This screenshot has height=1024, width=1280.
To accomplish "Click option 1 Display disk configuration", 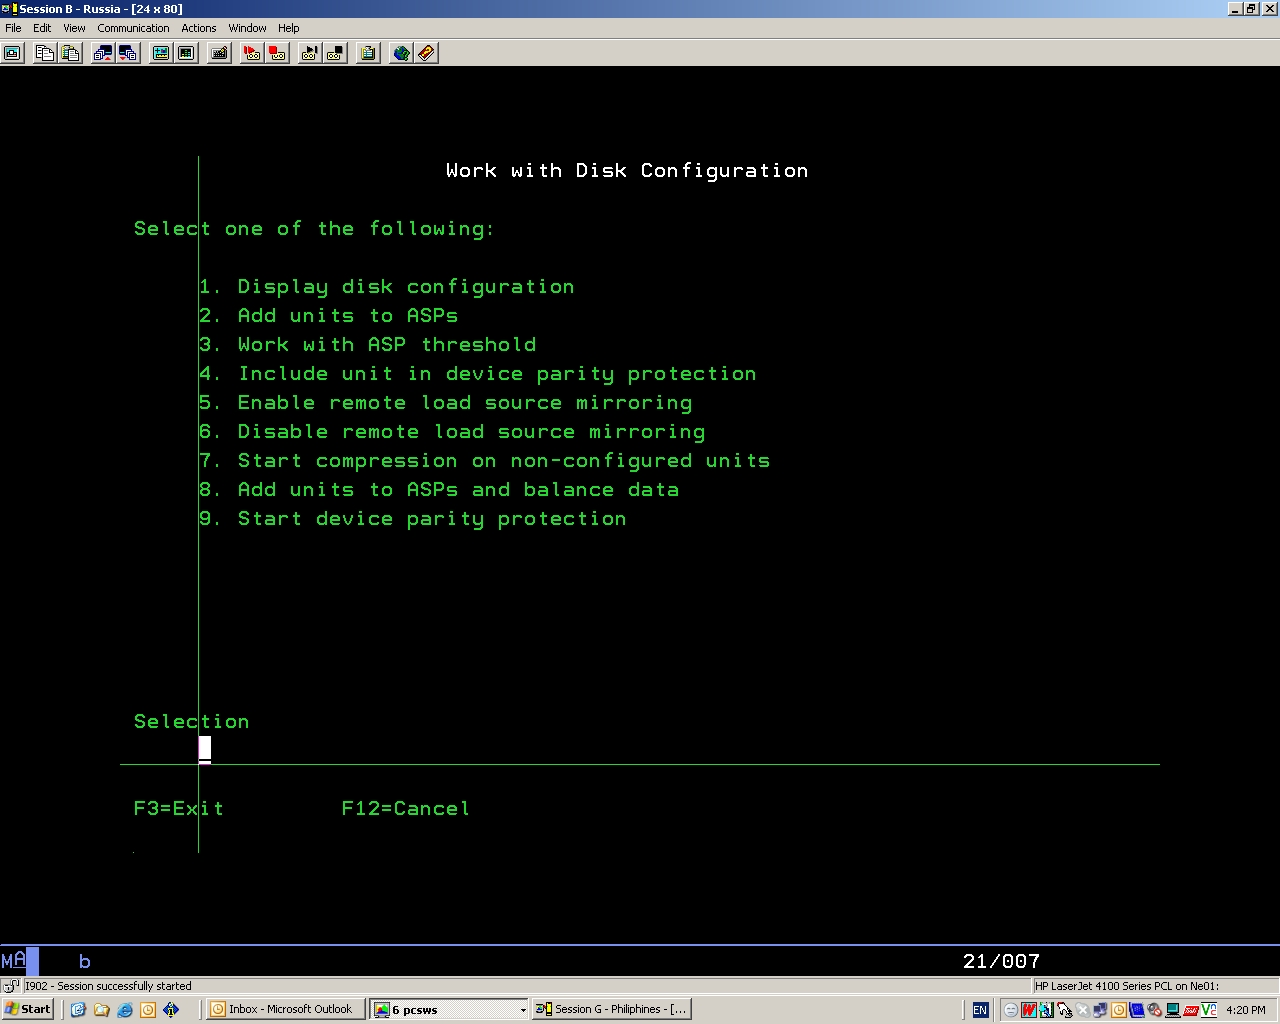I will [x=387, y=287].
